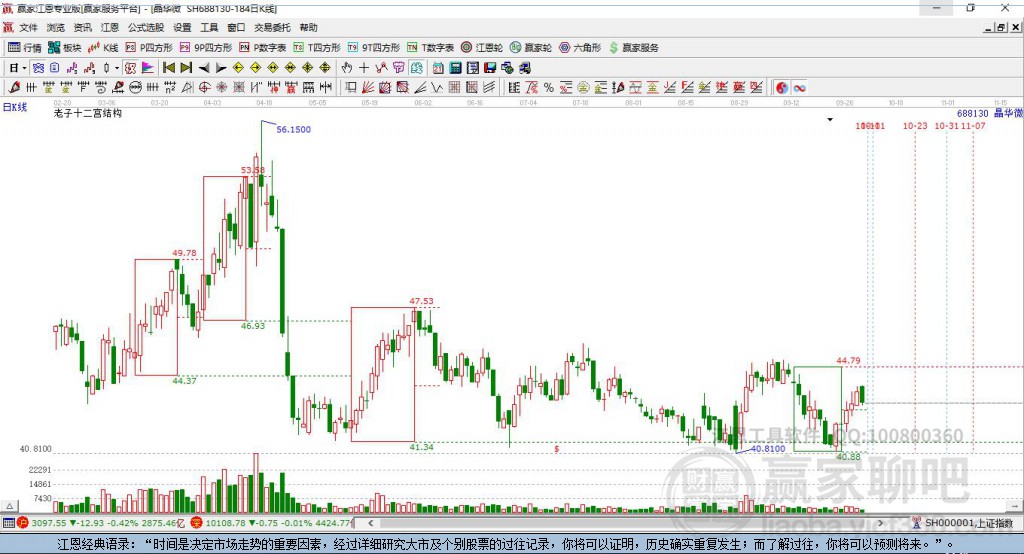Move chart right with black right arrow
The image size is (1024, 554).
221,68
